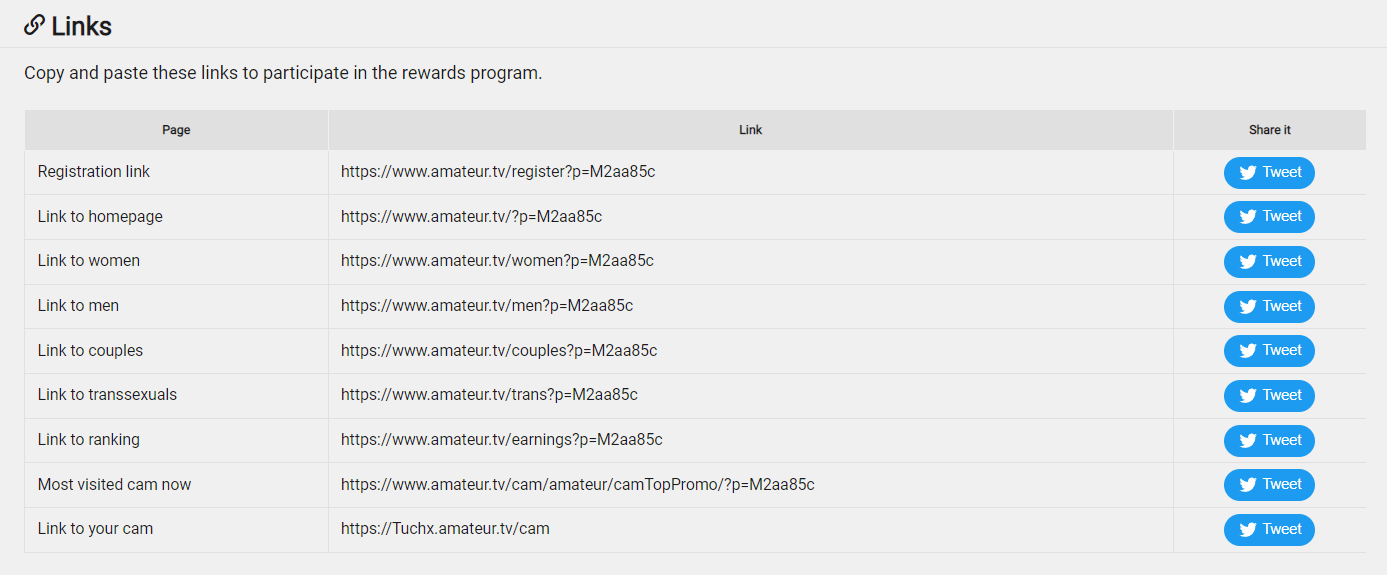Select the homepage URL ending /?p=M2aa85c
This screenshot has width=1387, height=575.
pos(471,217)
